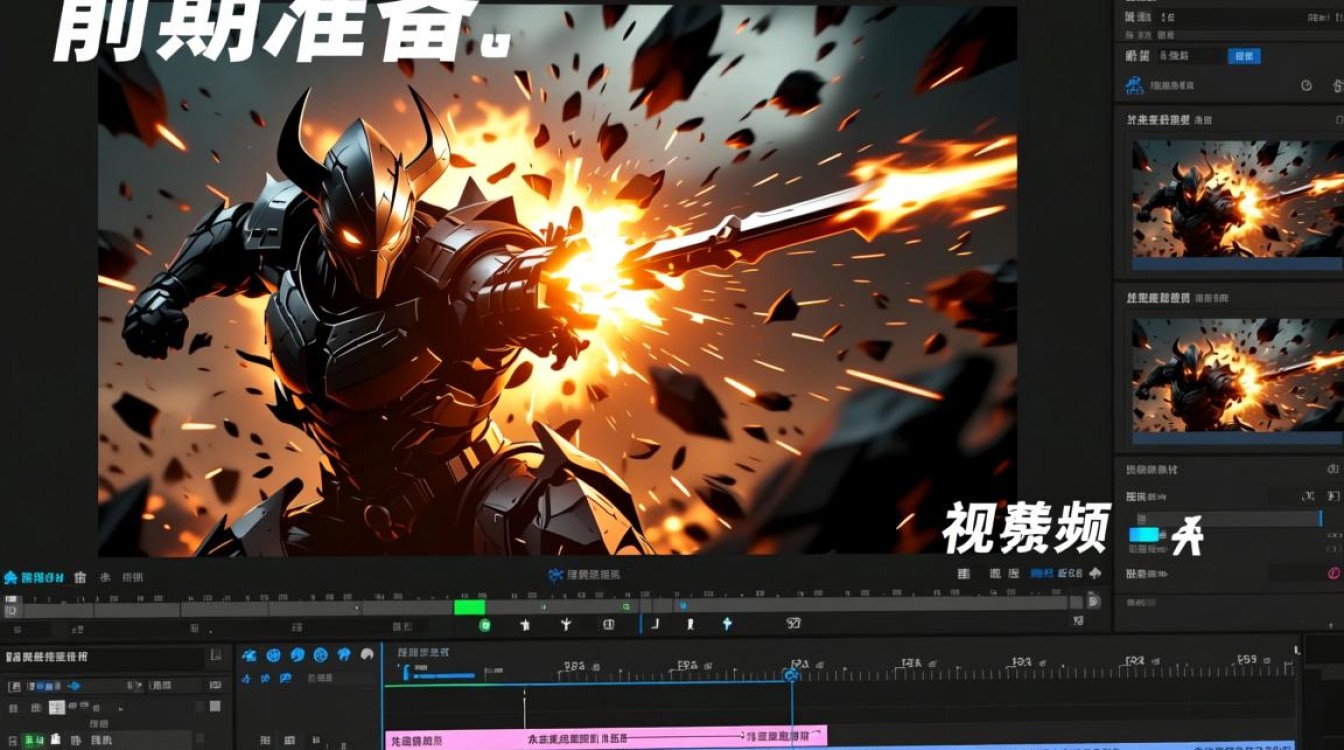The image size is (1344, 750).
Task: Select the blue circular playhead on timeline ruler
Action: coord(791,676)
